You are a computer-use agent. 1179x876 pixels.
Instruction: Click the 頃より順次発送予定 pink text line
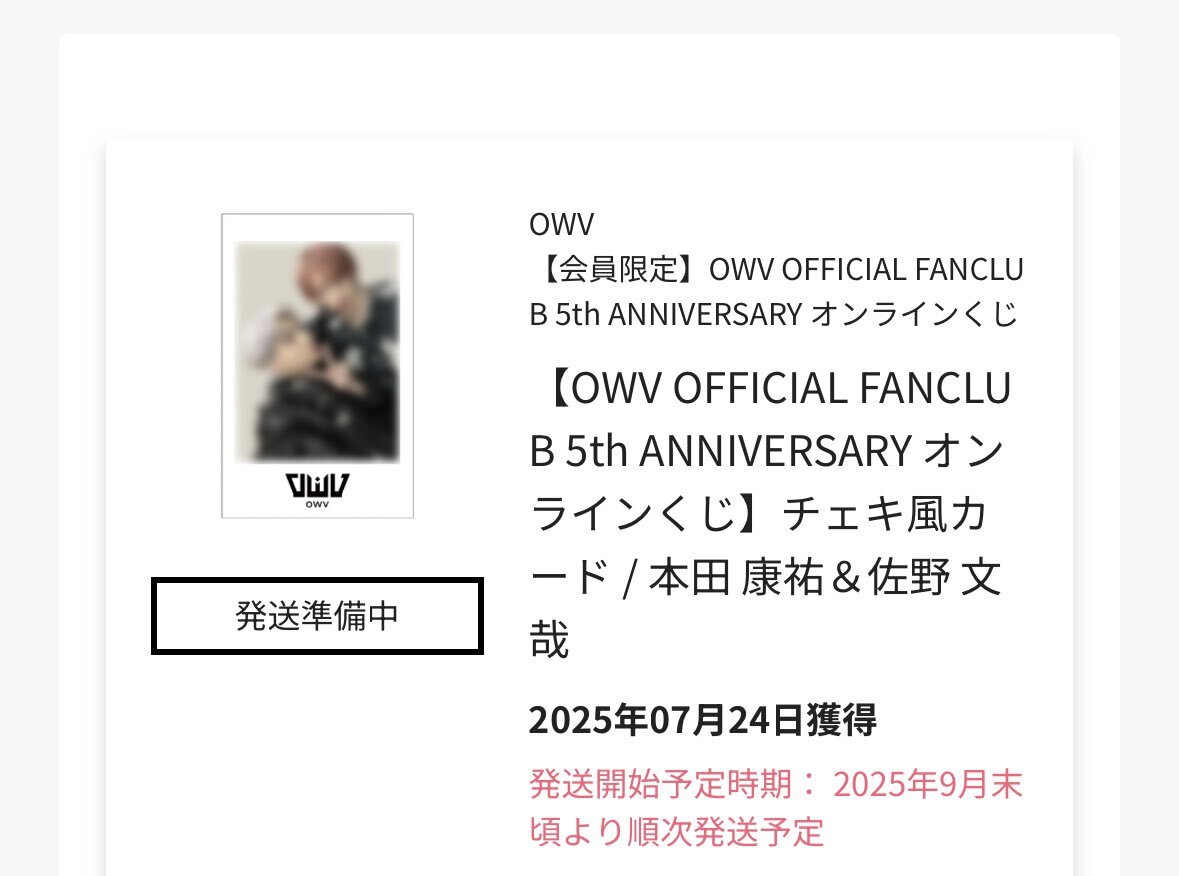click(x=677, y=832)
